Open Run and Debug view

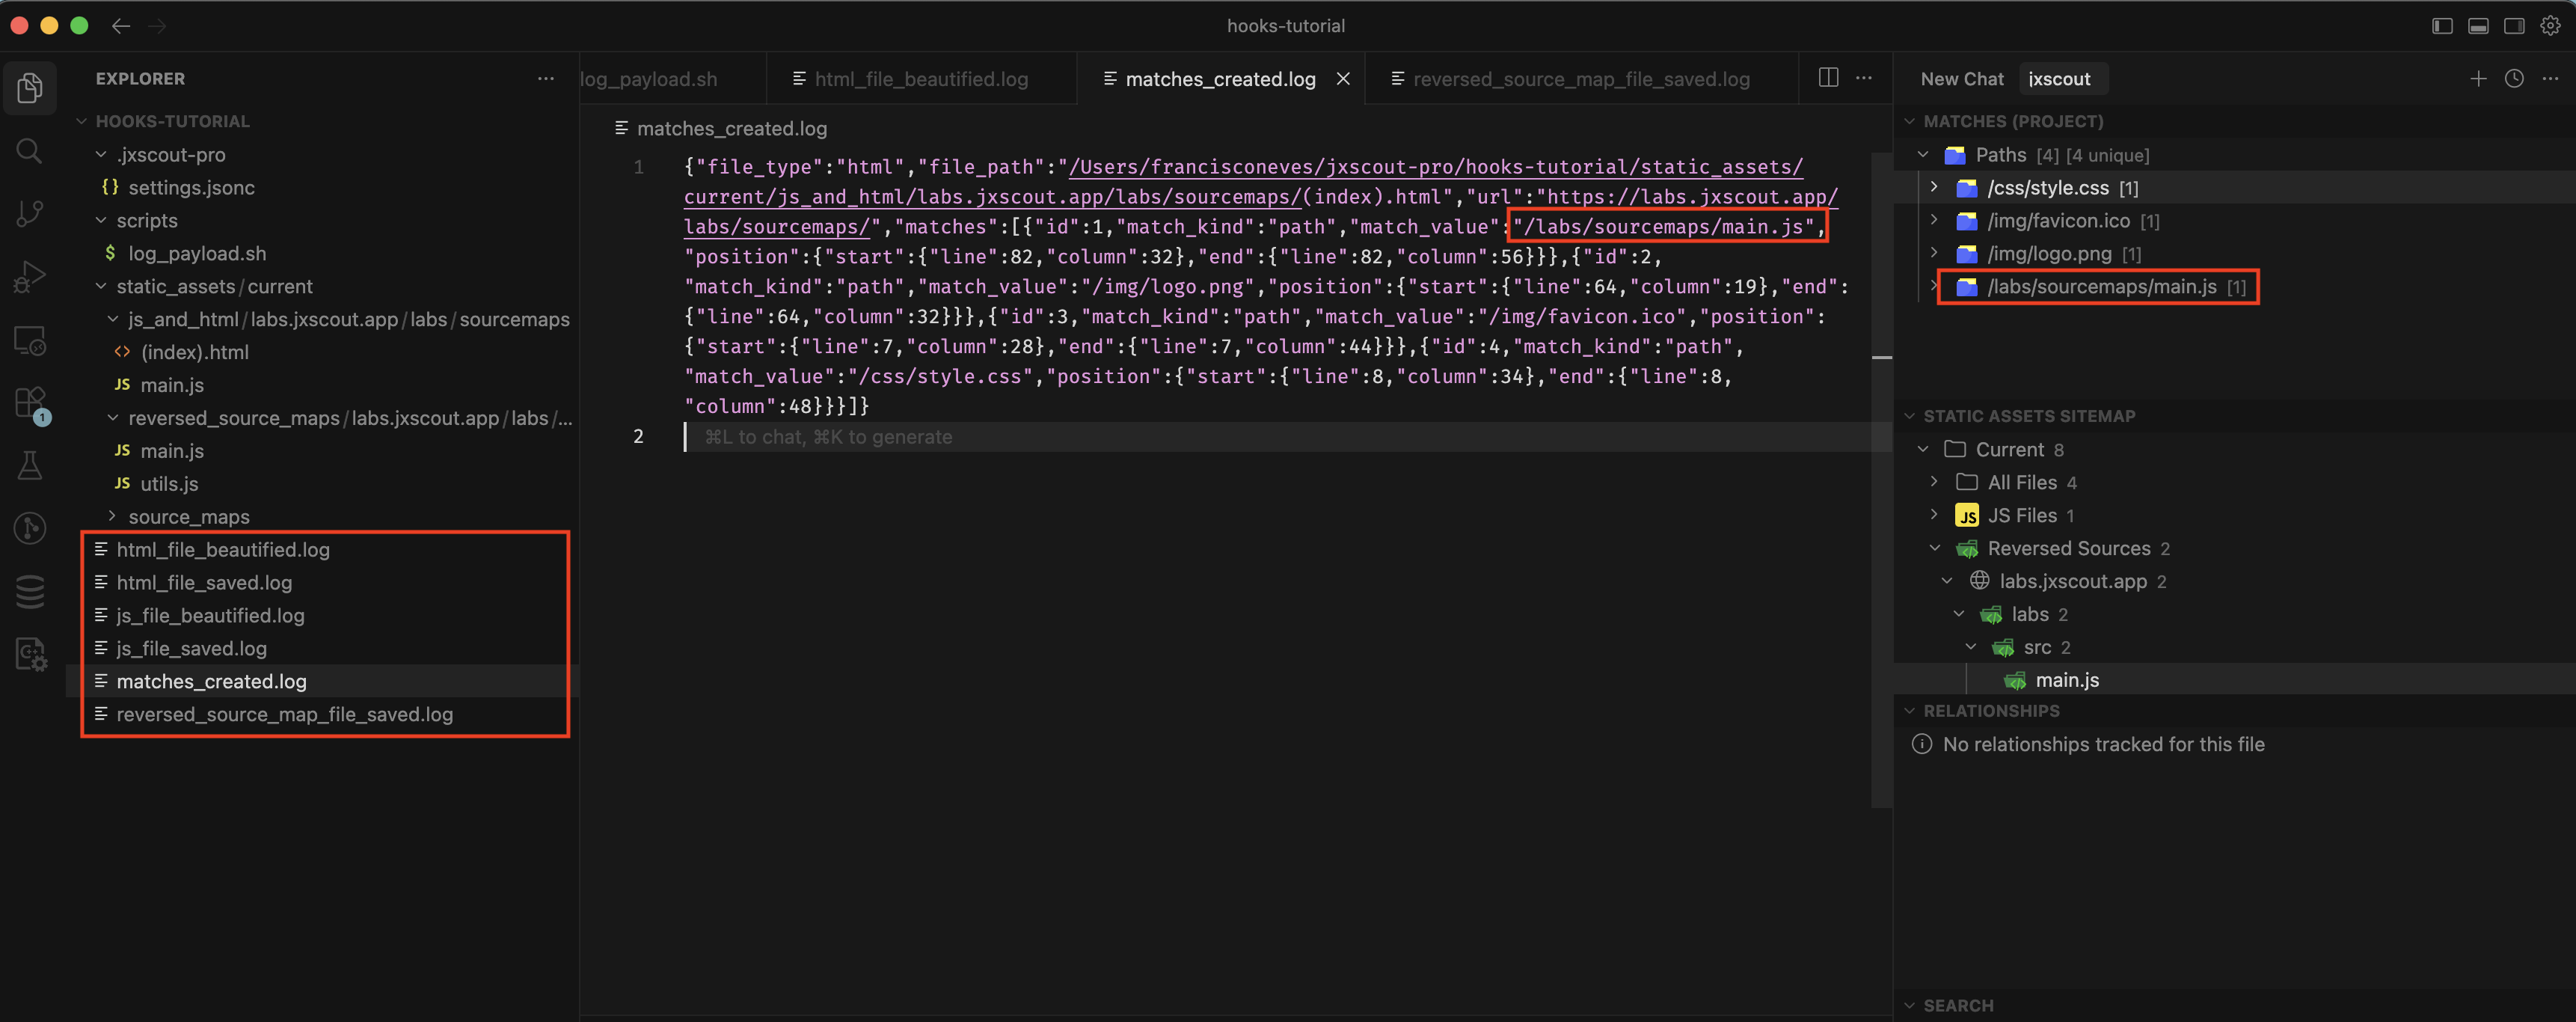pos(30,276)
